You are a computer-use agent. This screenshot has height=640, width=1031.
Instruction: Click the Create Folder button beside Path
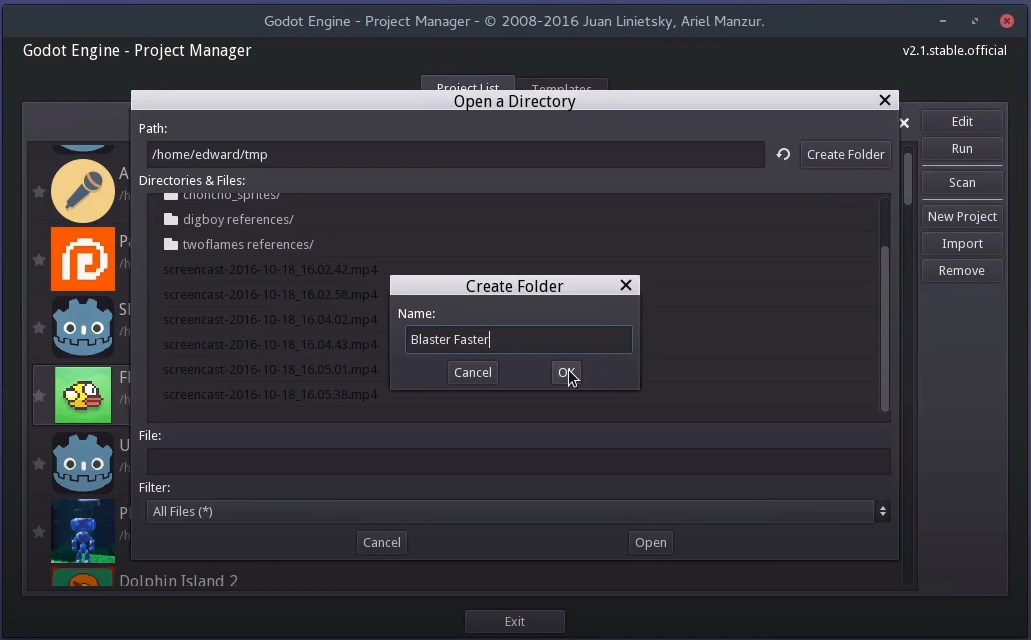(x=846, y=155)
